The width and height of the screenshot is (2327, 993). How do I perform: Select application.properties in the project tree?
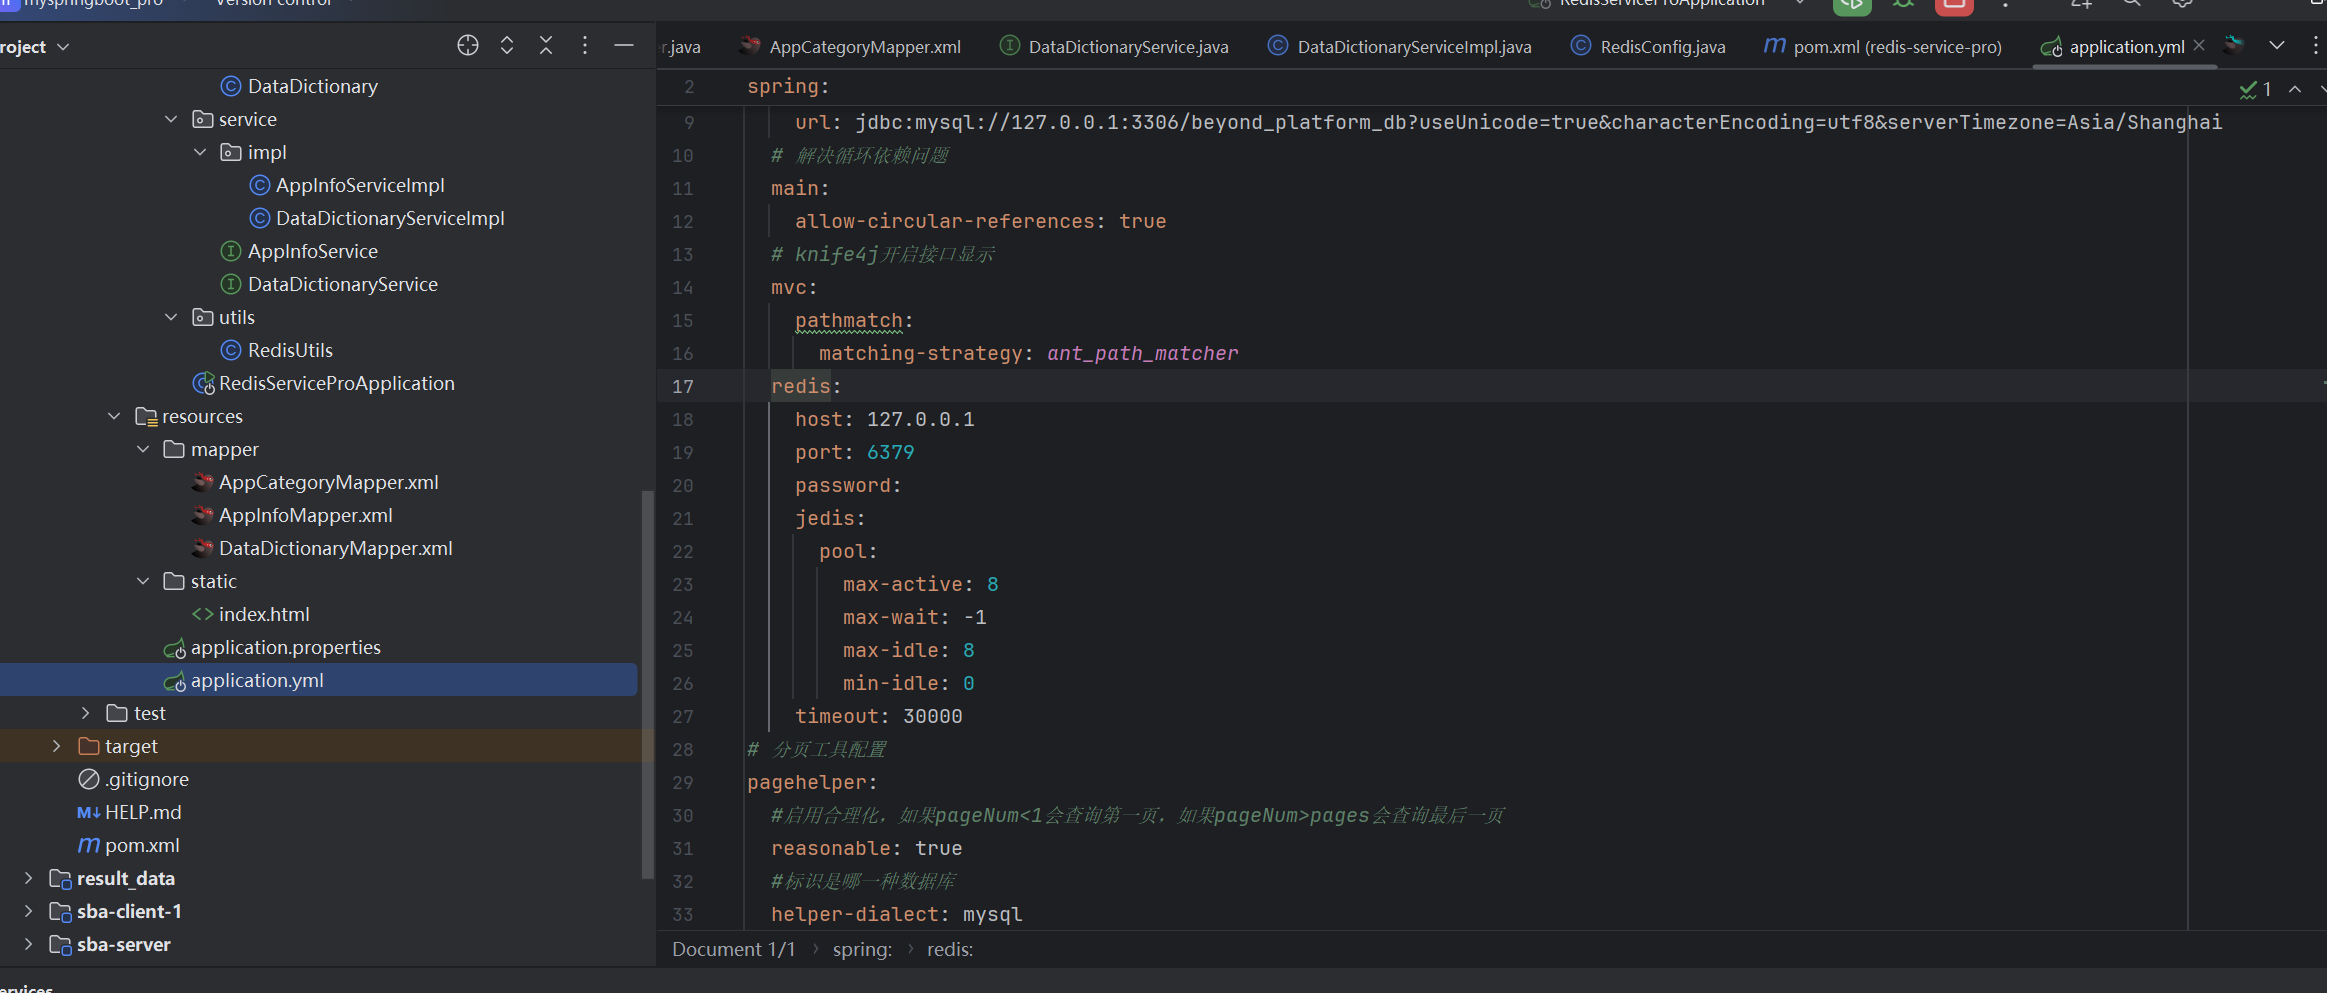coord(285,647)
